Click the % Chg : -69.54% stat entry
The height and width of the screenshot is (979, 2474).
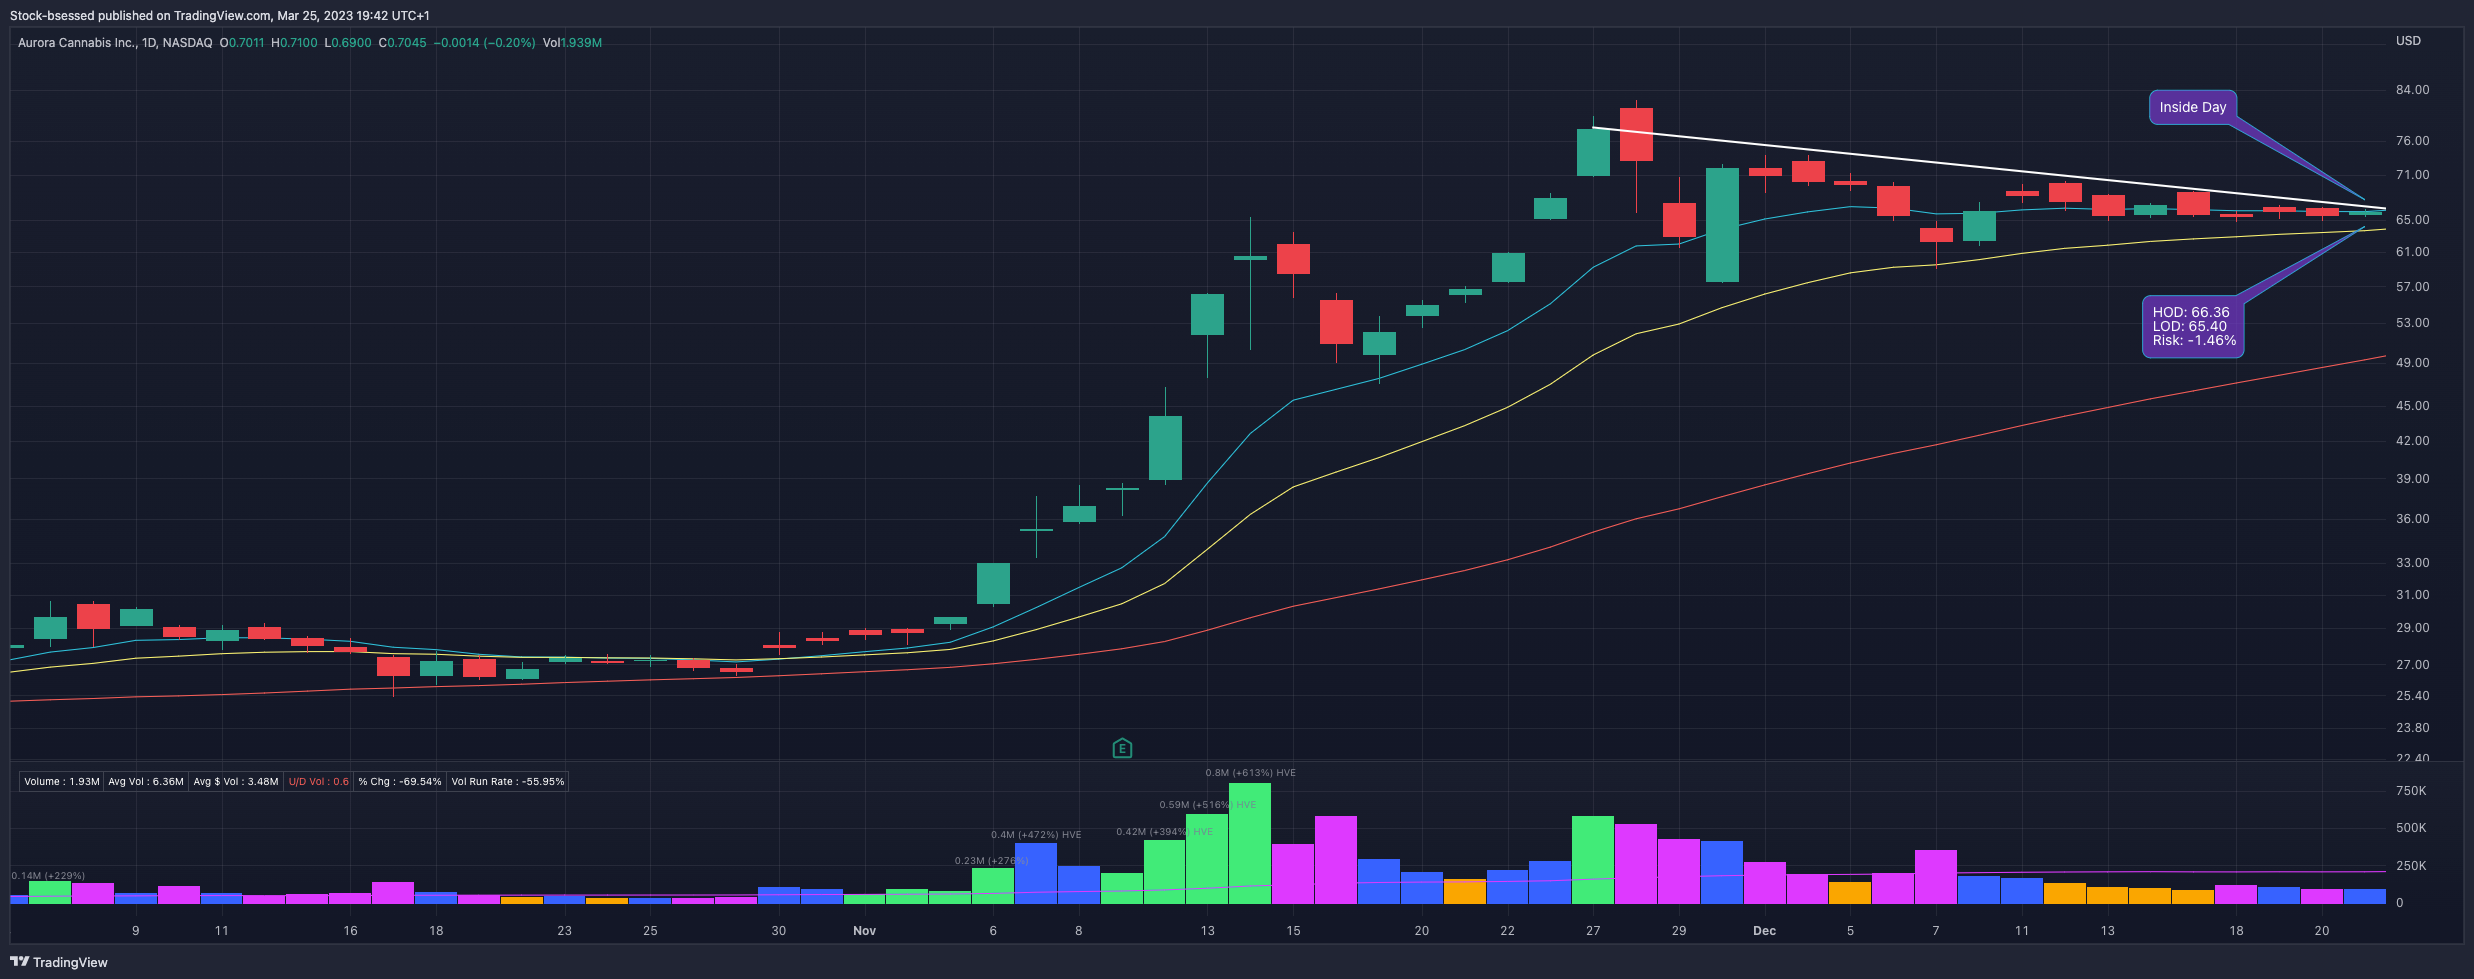[399, 782]
